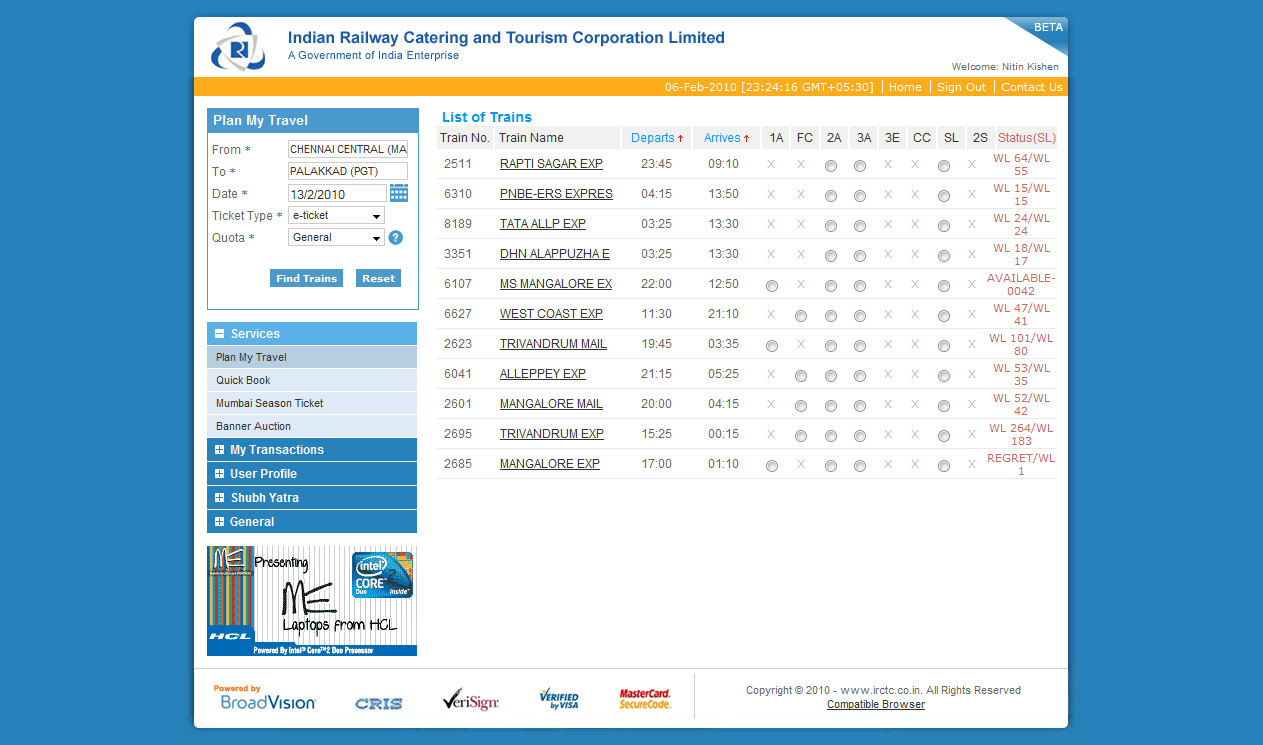Click train number 2511
Image resolution: width=1263 pixels, height=745 pixels.
pyautogui.click(x=458, y=164)
